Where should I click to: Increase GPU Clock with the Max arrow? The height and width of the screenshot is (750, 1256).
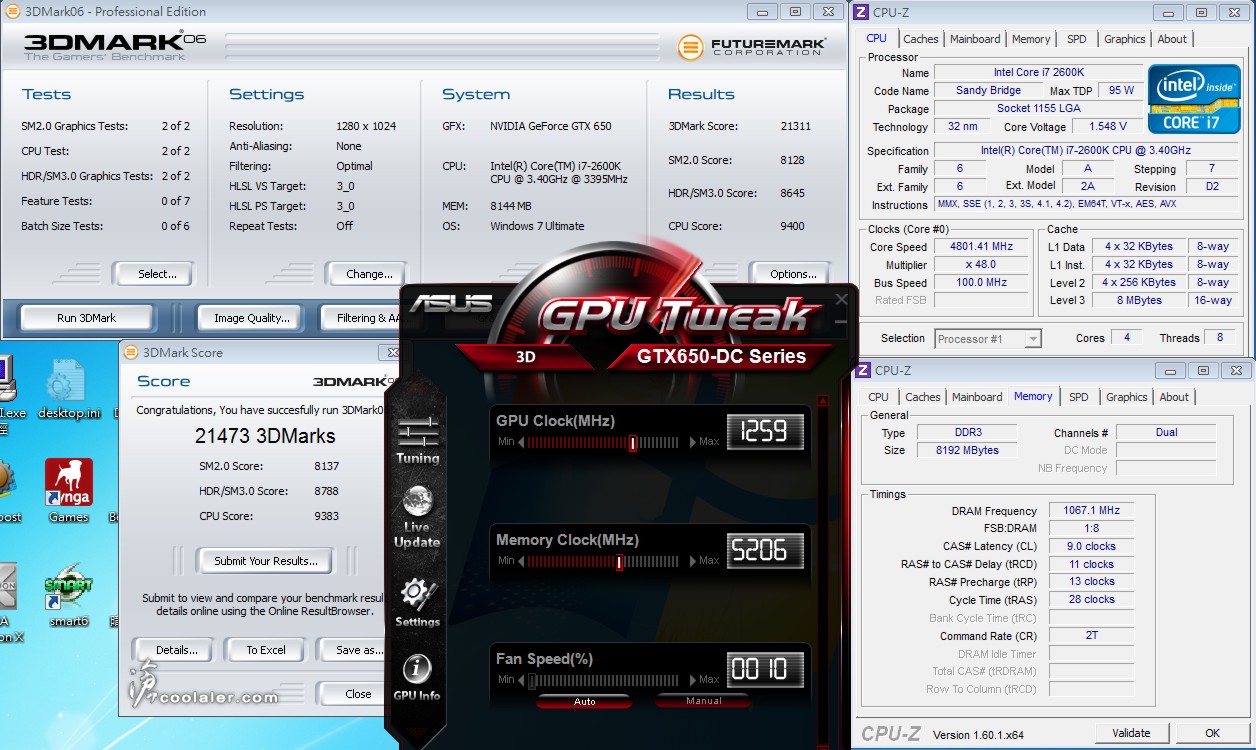click(693, 442)
